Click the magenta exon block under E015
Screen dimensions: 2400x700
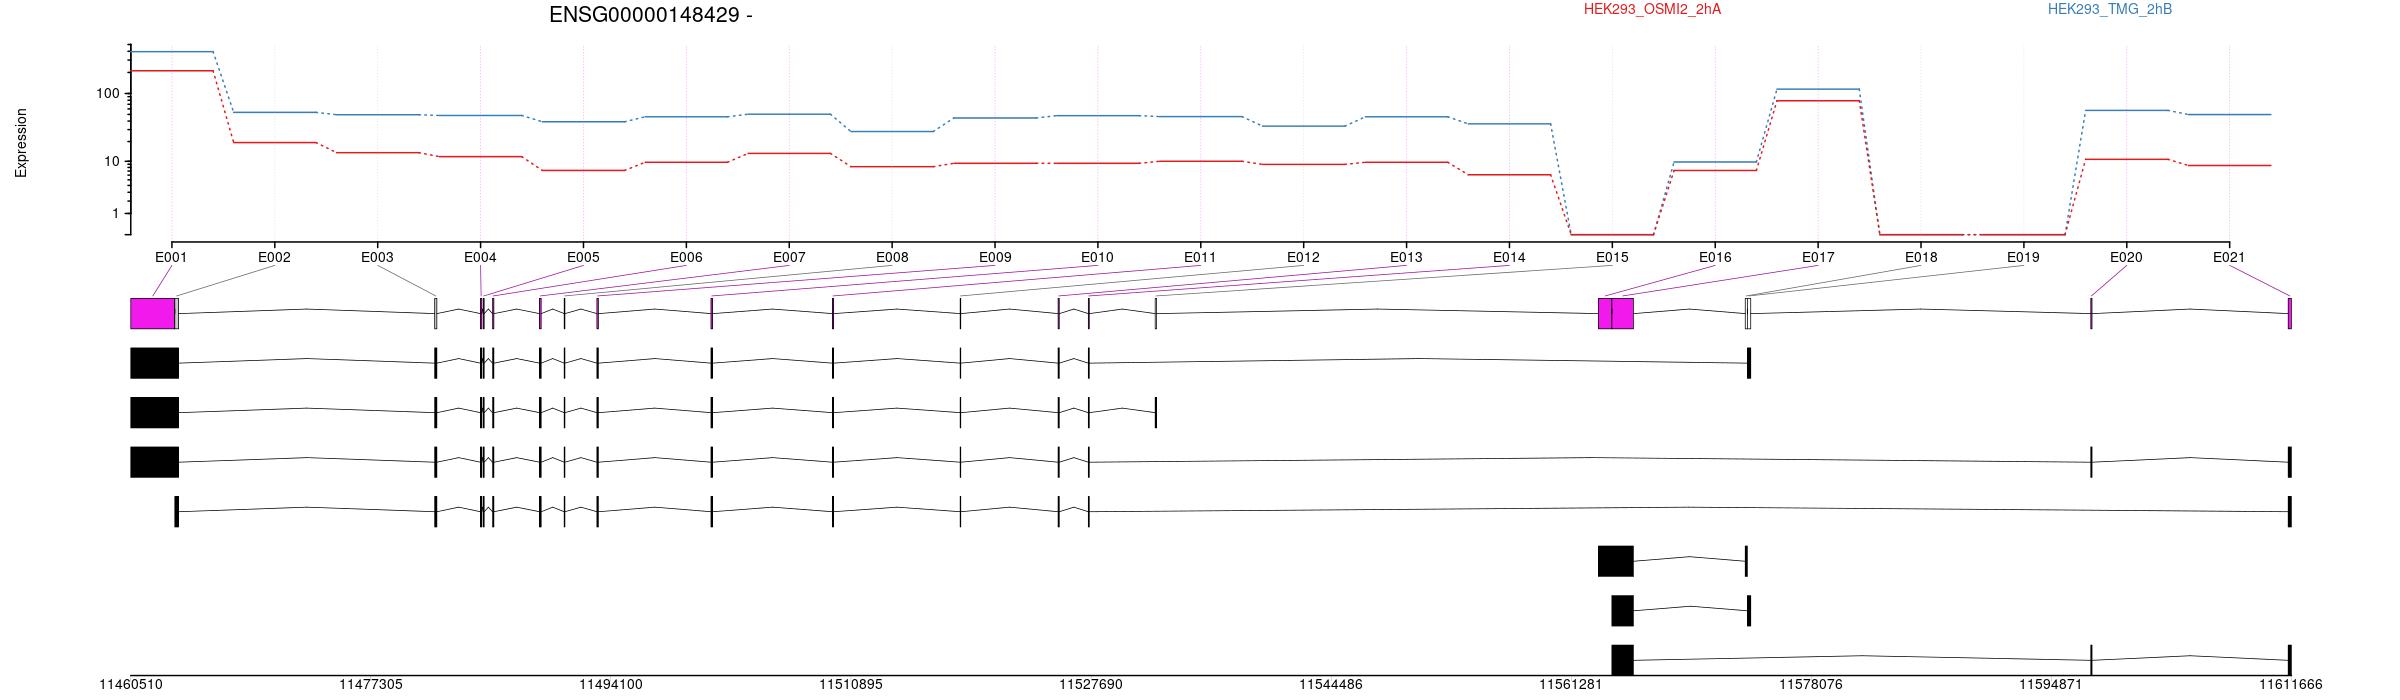pyautogui.click(x=1616, y=313)
